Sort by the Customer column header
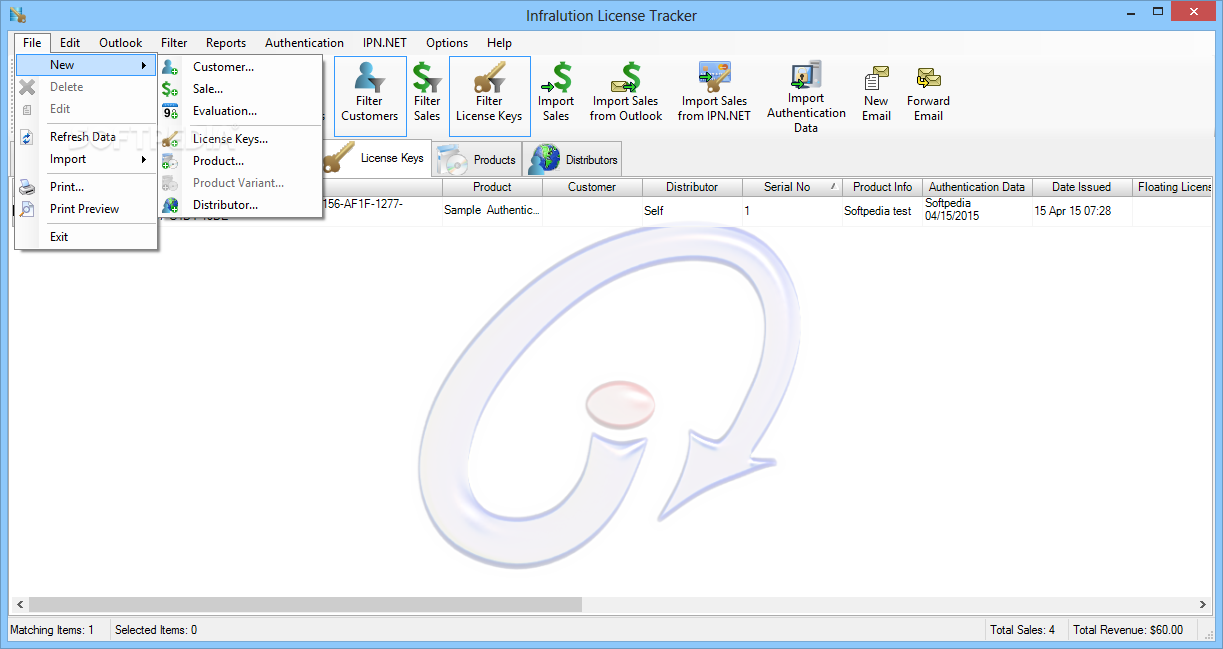1223x649 pixels. 592,187
